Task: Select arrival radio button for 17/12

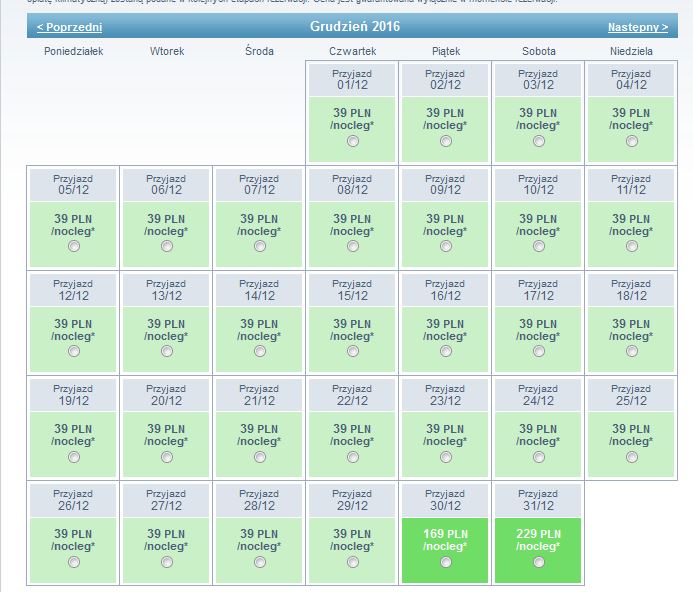Action: [539, 351]
